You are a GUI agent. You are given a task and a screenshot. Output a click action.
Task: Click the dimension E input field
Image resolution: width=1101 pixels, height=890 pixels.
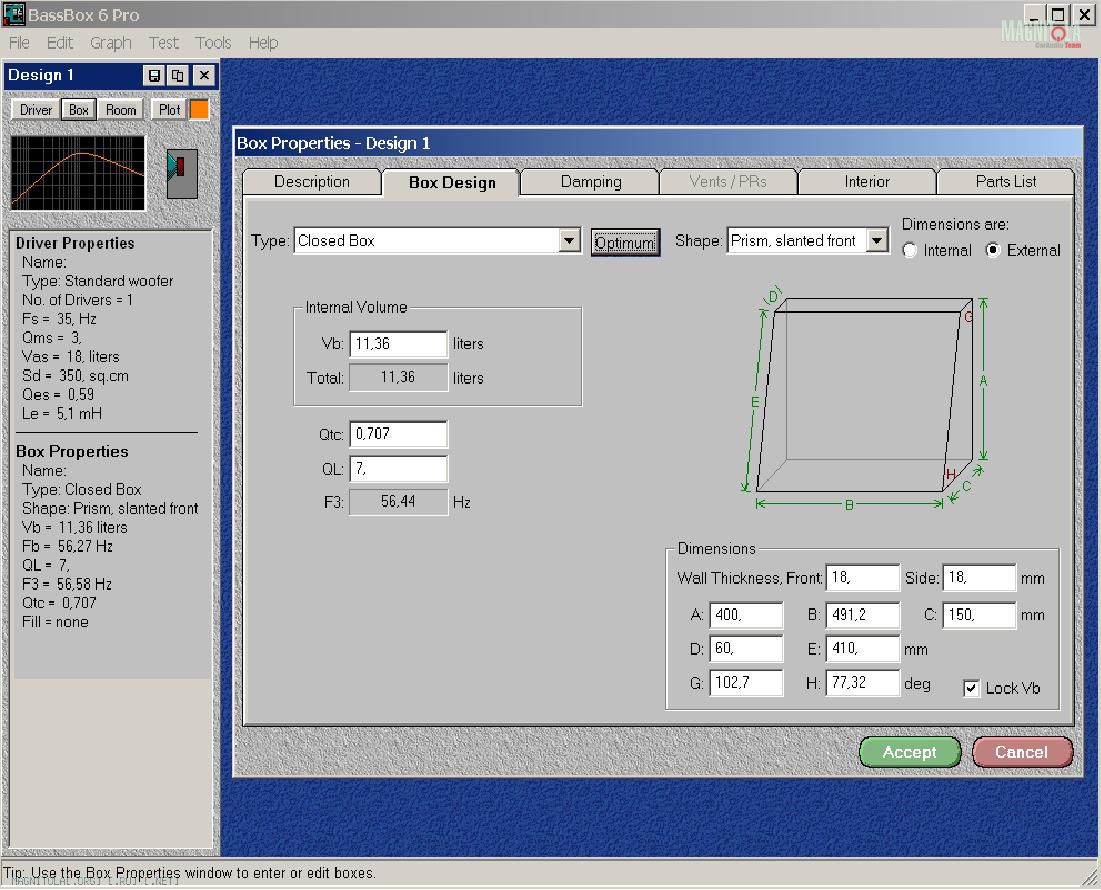click(862, 649)
